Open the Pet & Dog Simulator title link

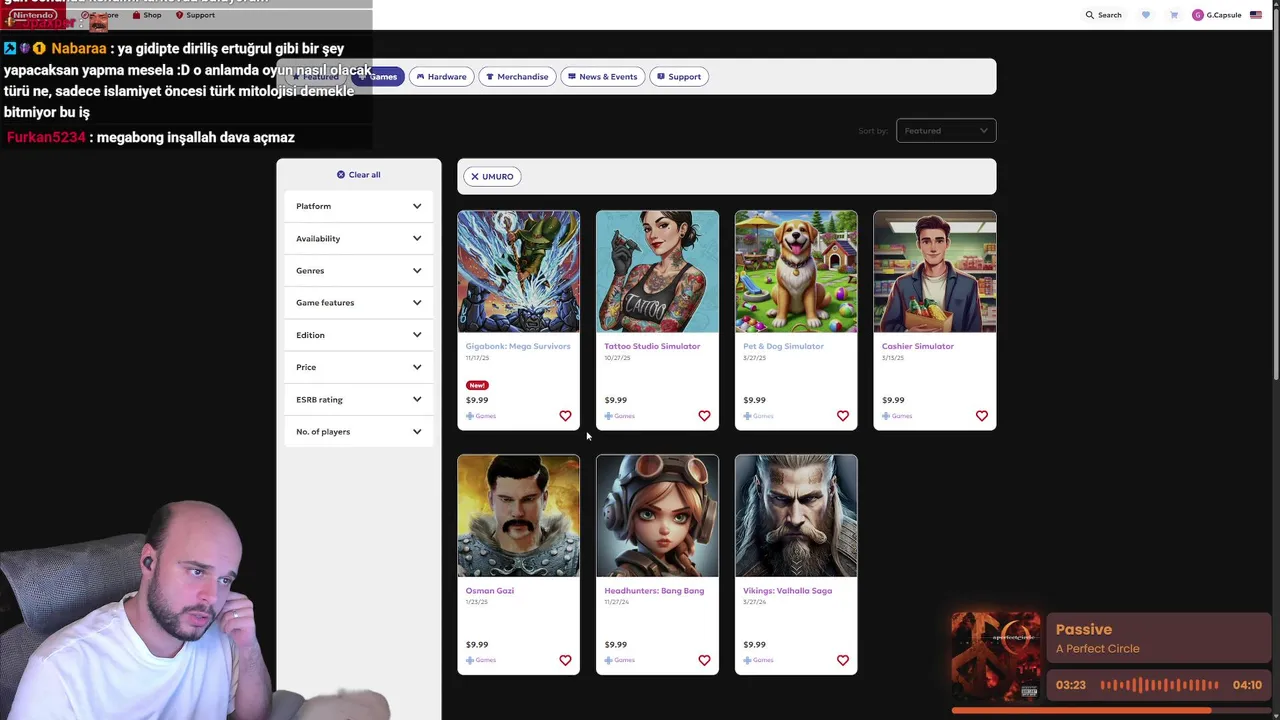click(x=783, y=346)
